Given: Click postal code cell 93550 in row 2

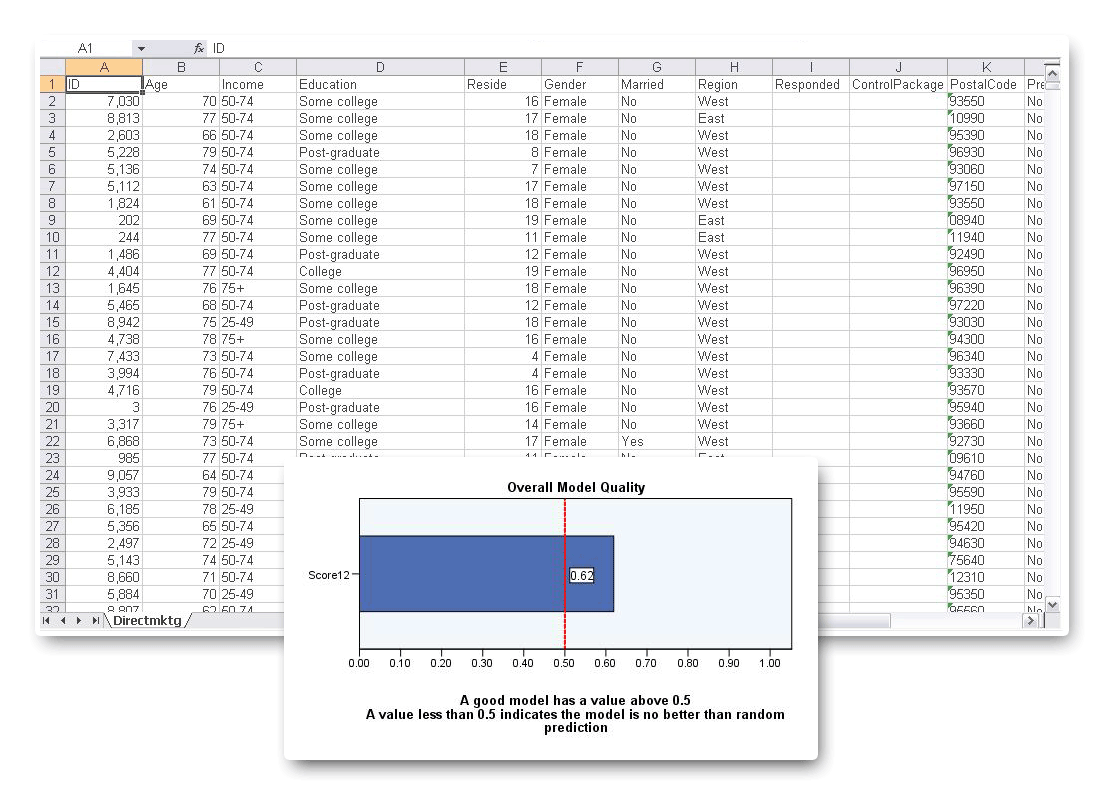Looking at the screenshot, I should coord(986,101).
